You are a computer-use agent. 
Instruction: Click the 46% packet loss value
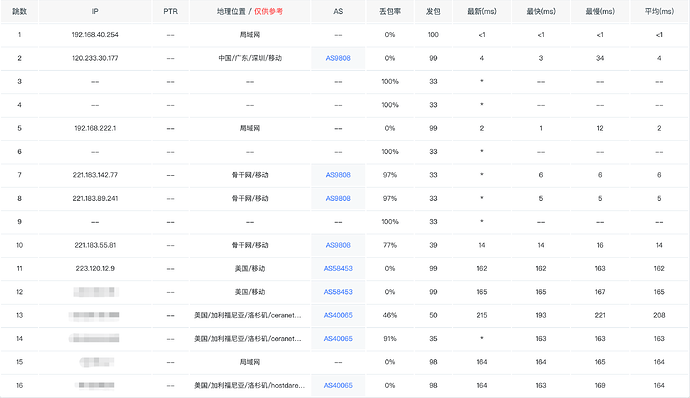pyautogui.click(x=390, y=315)
